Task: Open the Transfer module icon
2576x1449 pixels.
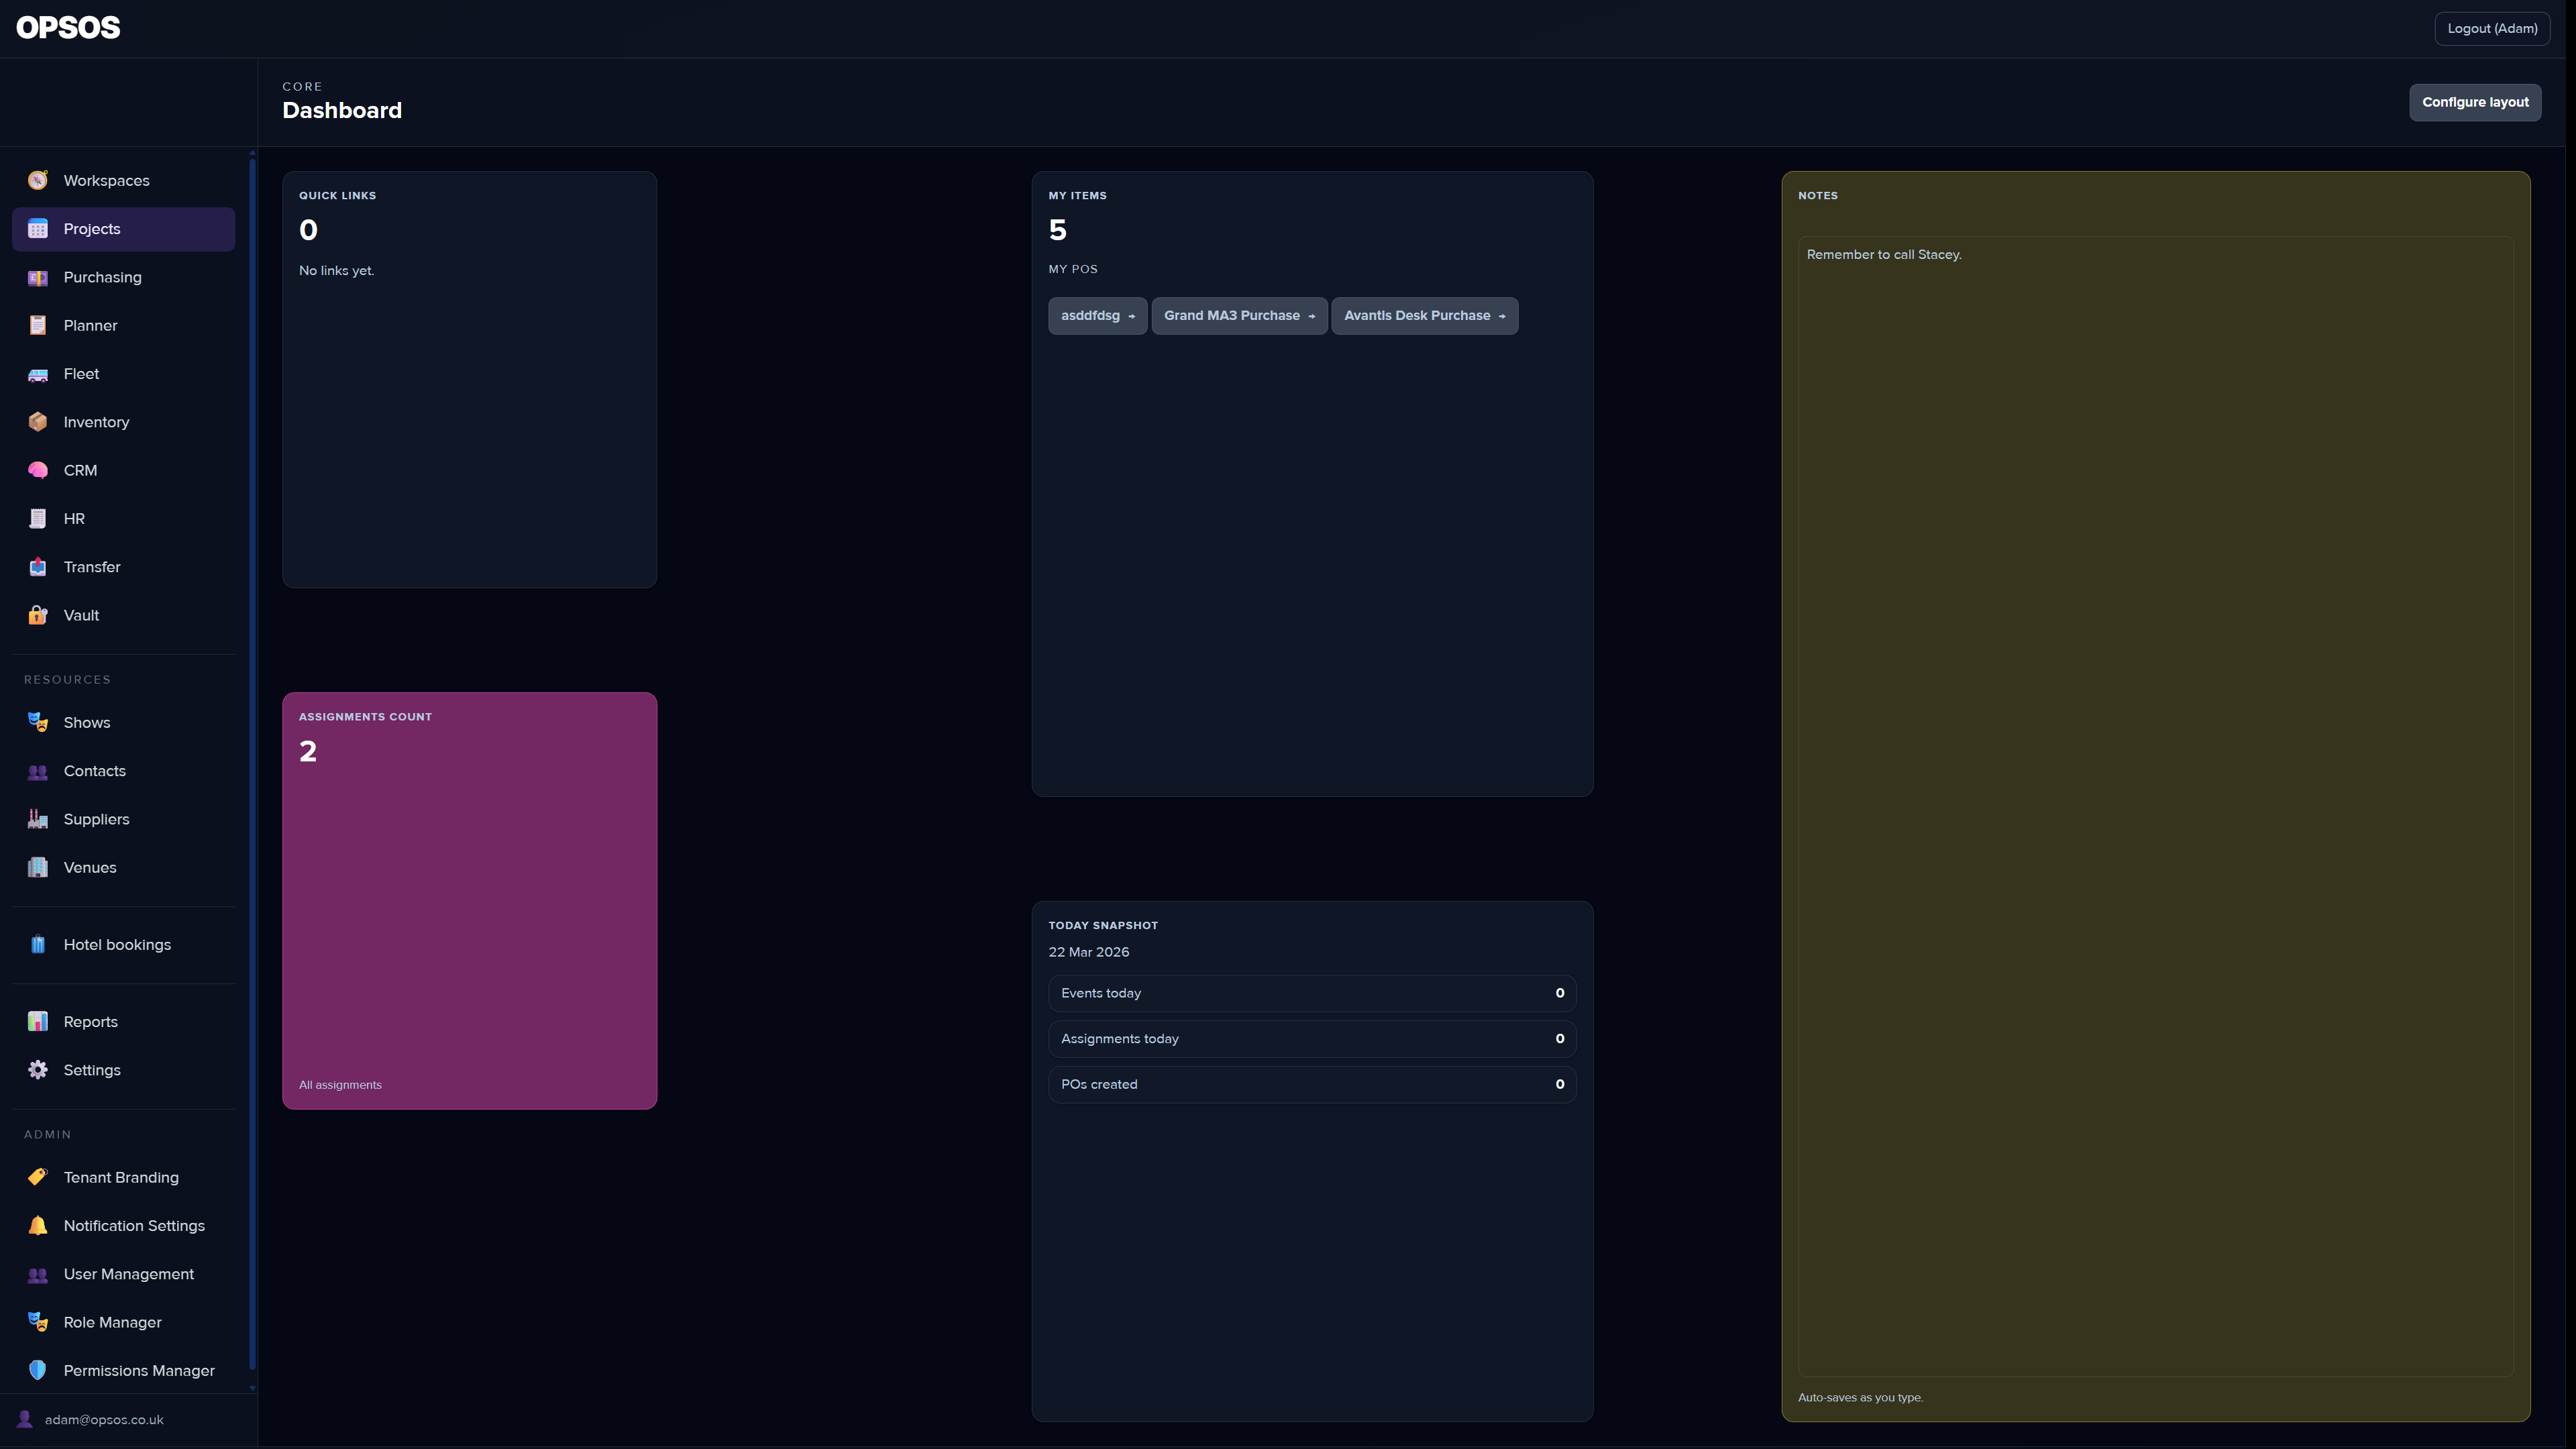Action: pyautogui.click(x=37, y=566)
